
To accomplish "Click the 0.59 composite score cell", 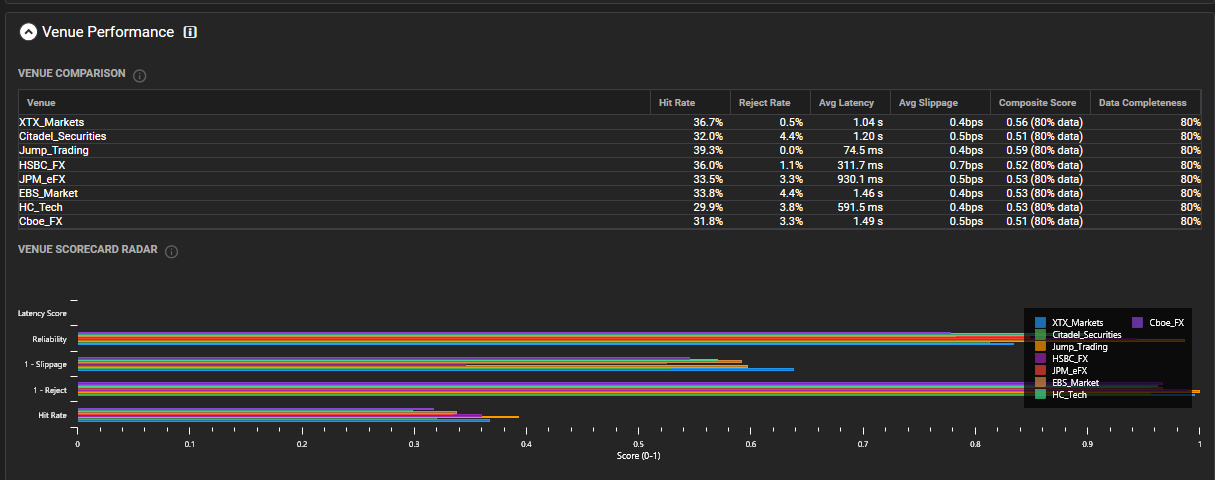I will coord(1040,150).
